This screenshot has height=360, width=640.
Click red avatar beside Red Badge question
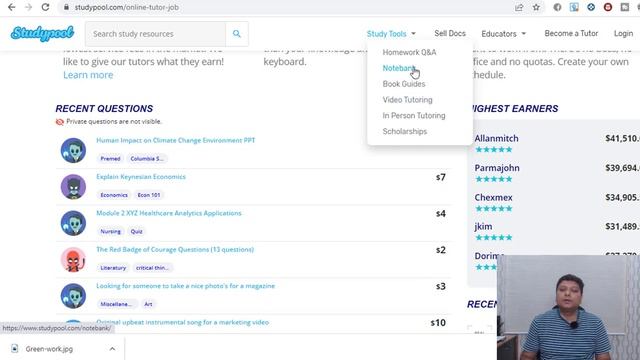point(73,259)
